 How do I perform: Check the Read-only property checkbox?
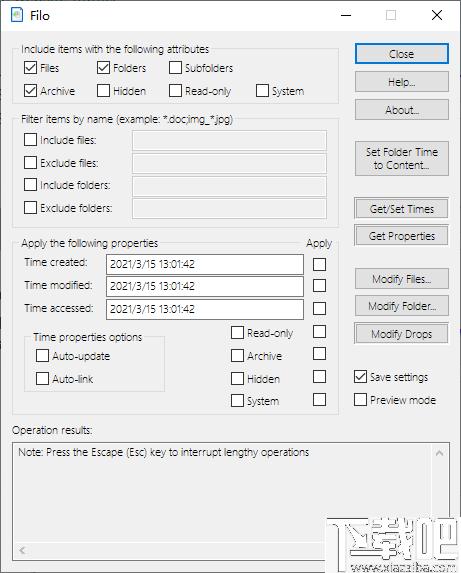(237, 333)
